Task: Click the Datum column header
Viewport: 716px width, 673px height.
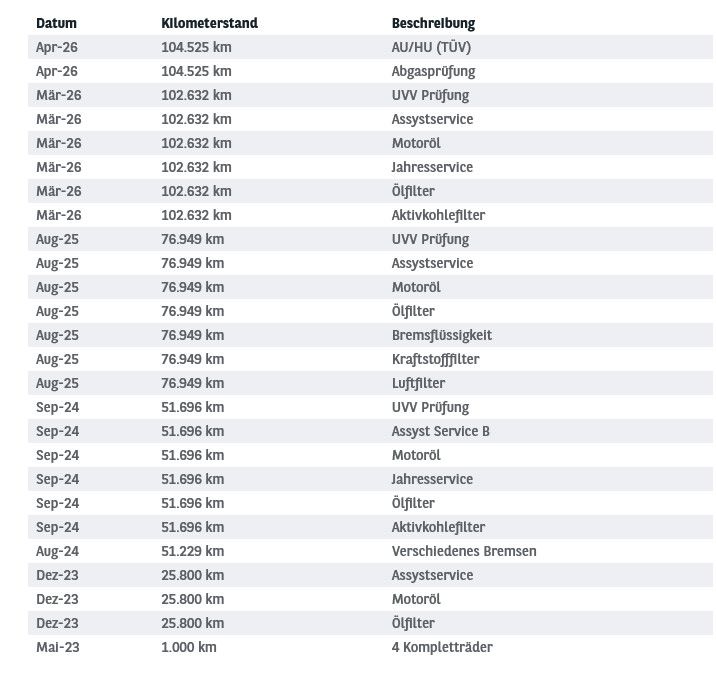Action: 56,23
